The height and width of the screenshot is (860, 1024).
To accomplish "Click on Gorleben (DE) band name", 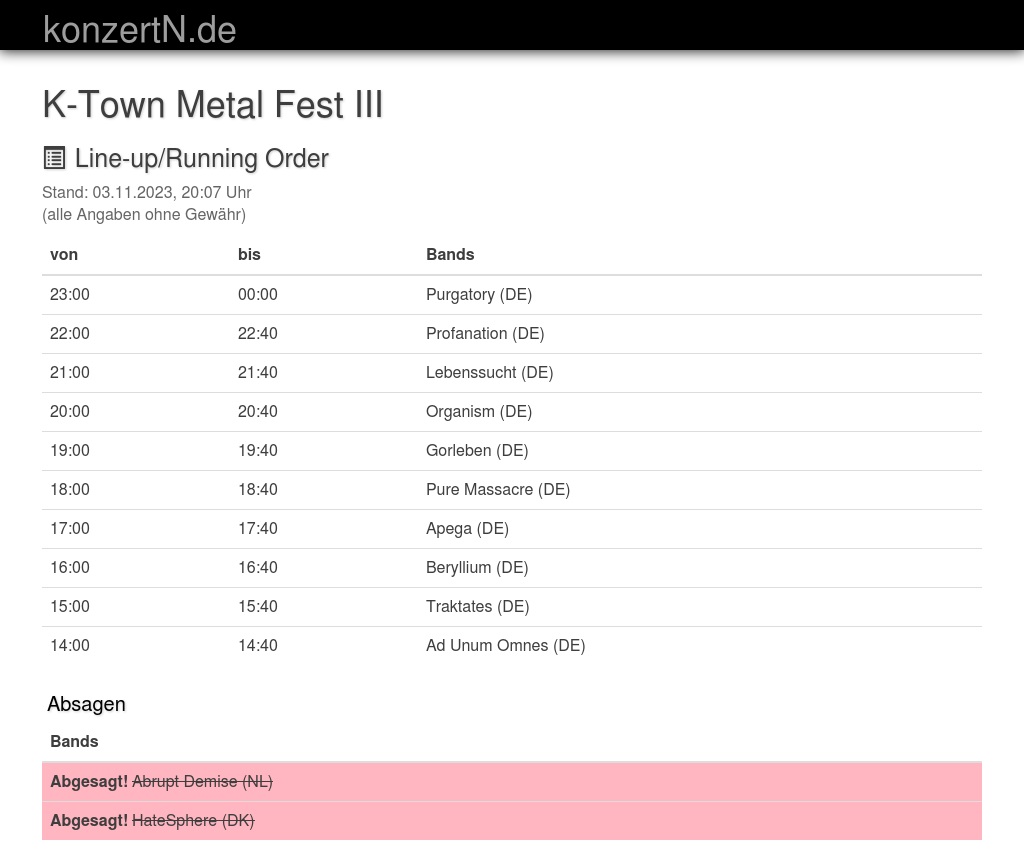I will coord(476,450).
